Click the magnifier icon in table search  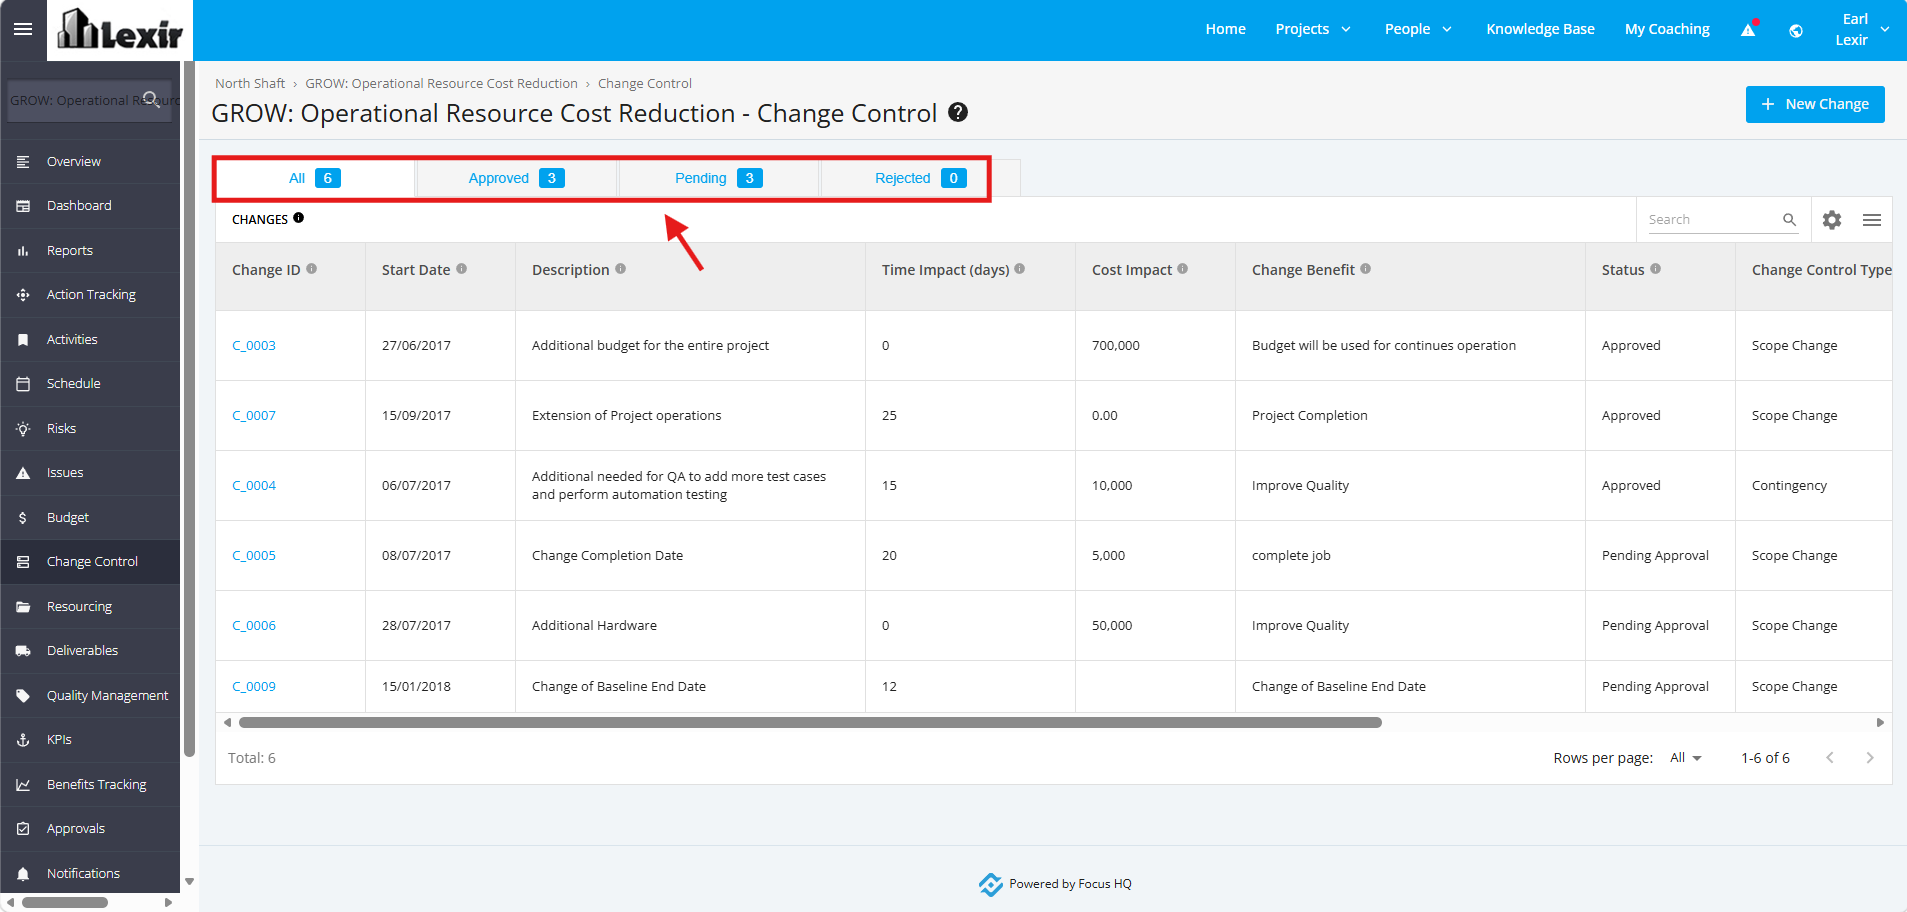(x=1789, y=220)
